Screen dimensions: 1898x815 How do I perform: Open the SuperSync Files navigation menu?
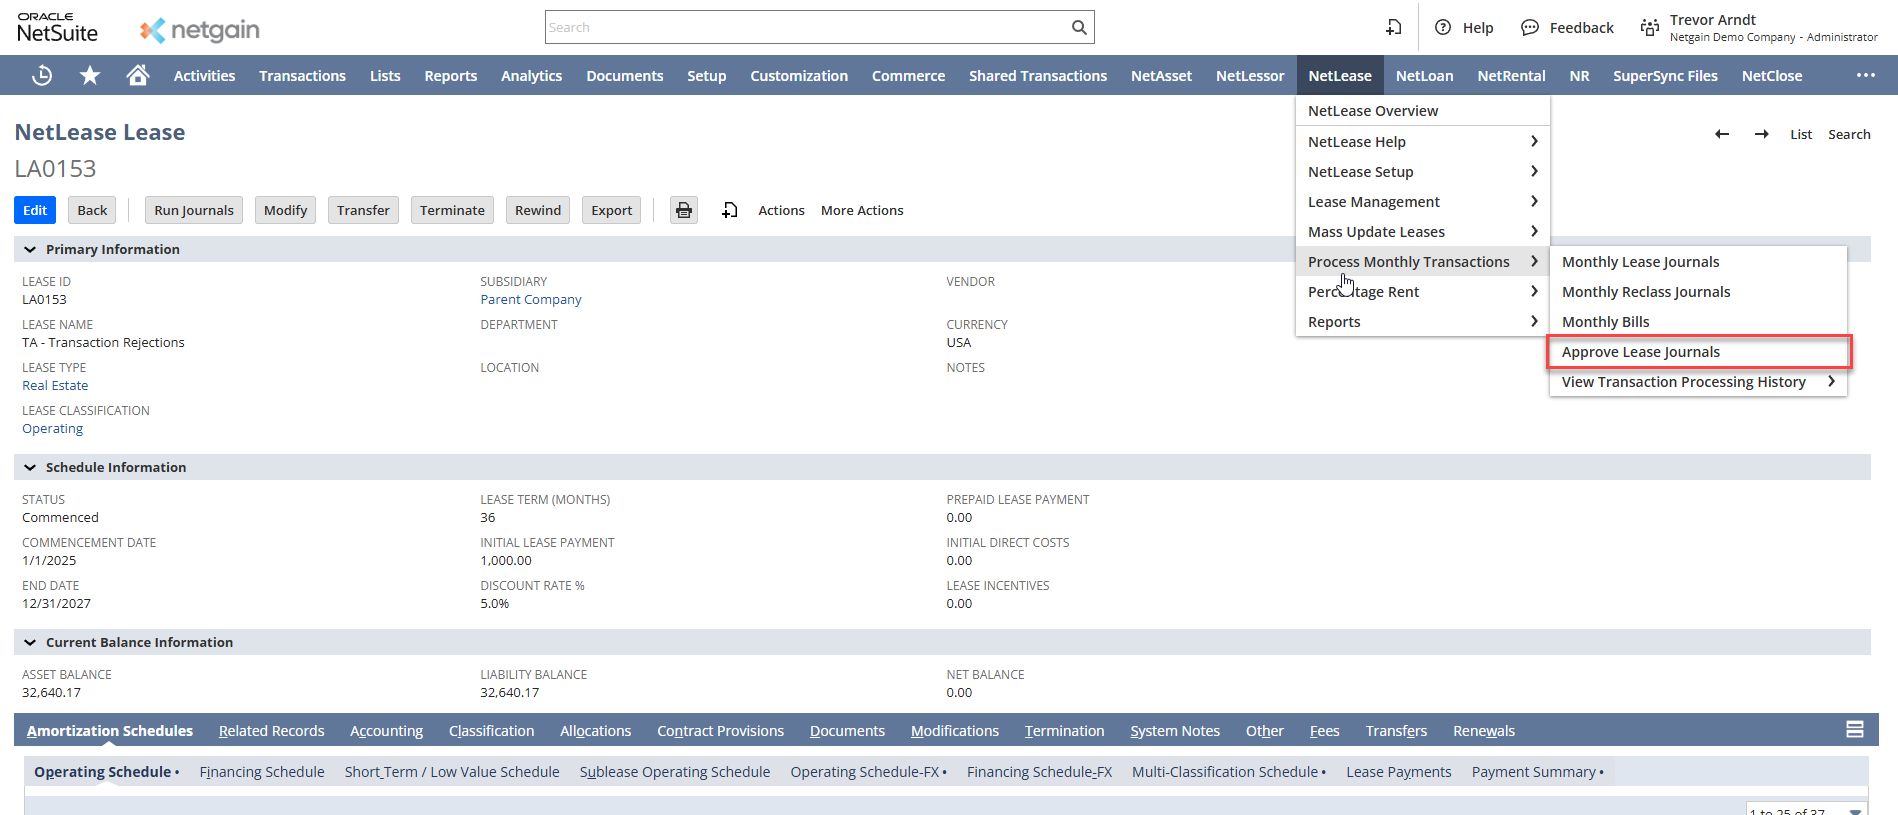[1665, 75]
